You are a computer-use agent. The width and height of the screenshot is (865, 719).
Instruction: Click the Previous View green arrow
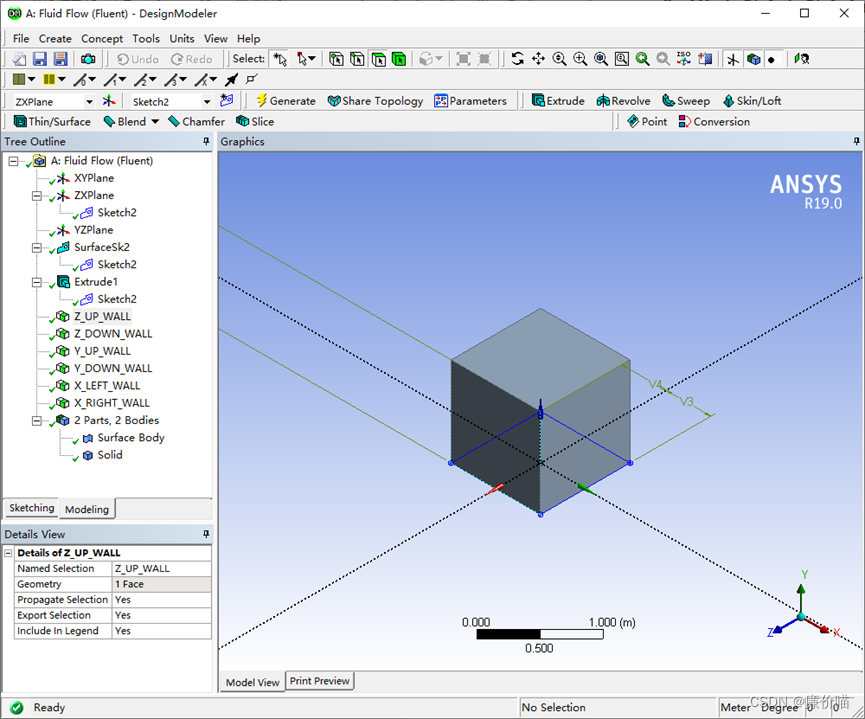(x=642, y=59)
